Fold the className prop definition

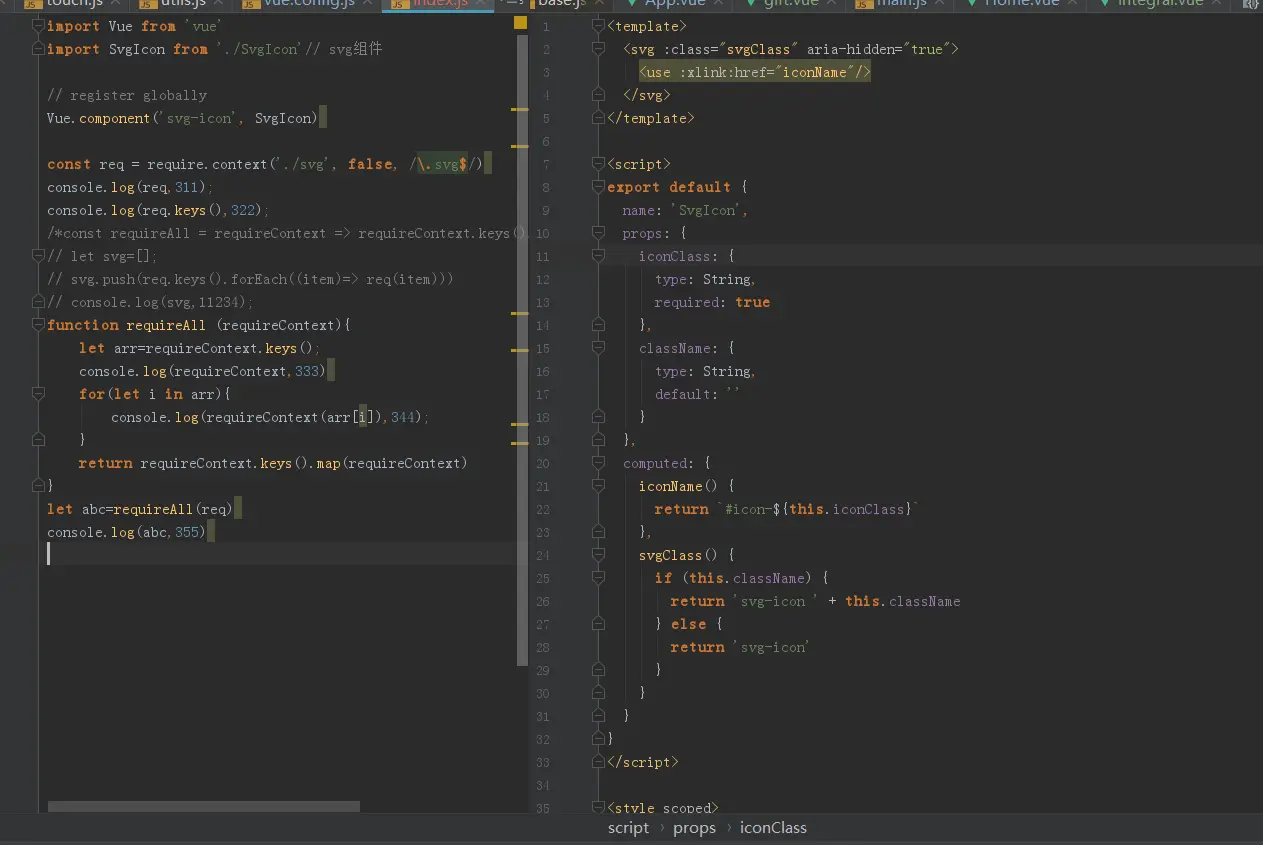tap(599, 348)
